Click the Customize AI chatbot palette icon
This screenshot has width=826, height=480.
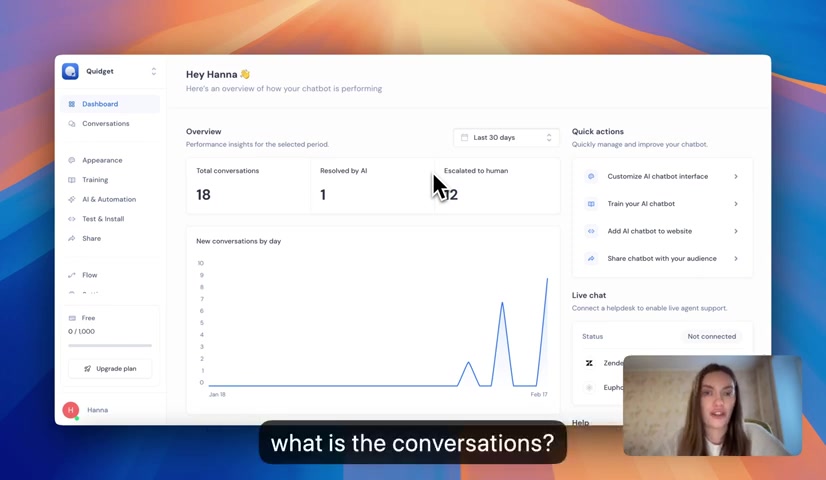tap(591, 177)
